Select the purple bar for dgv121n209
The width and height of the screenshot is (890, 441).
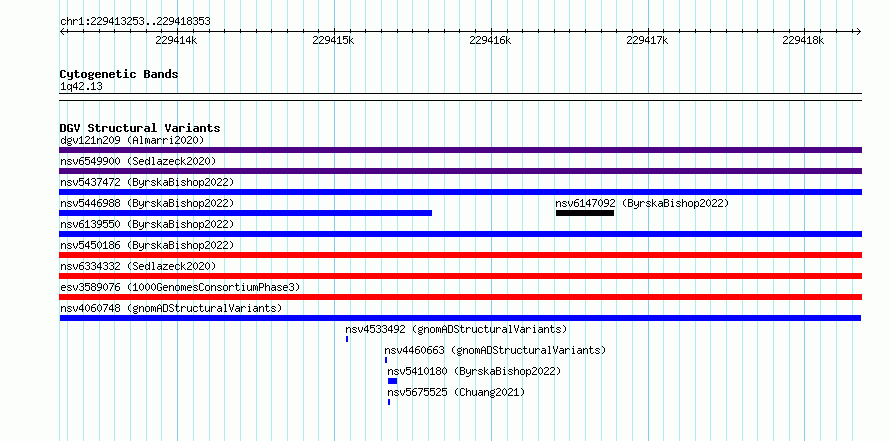tap(460, 150)
